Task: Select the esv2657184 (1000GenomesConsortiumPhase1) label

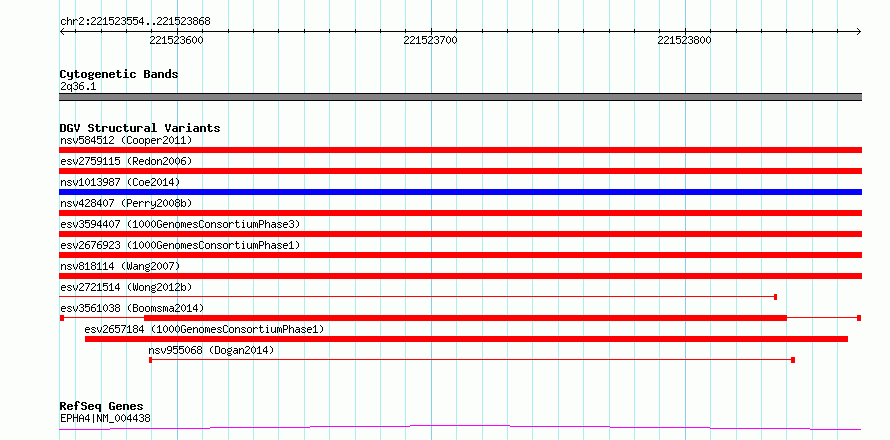Action: pos(204,329)
